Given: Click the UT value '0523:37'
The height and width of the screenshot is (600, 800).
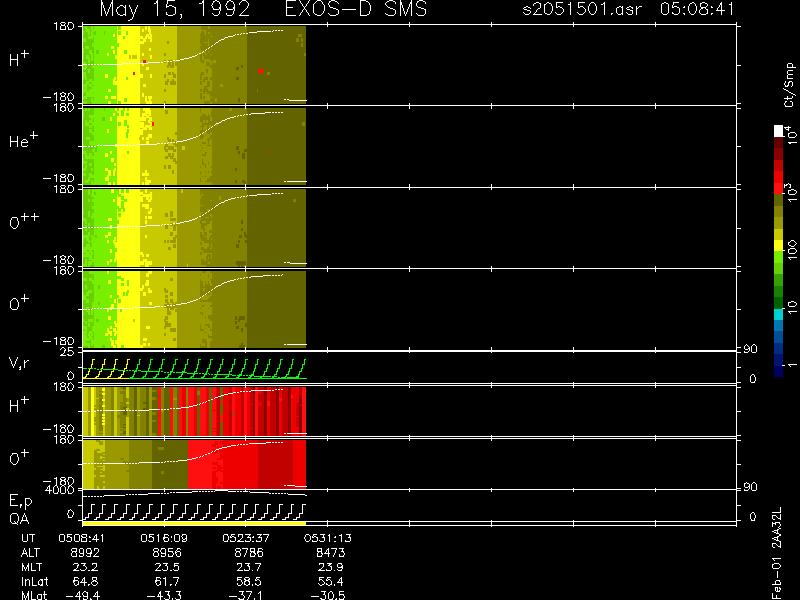Looking at the screenshot, I should 245,538.
